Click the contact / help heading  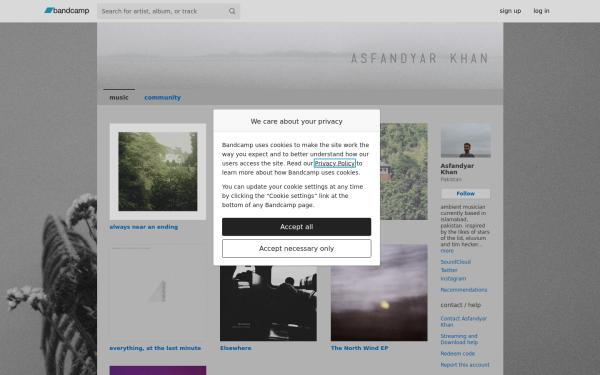(461, 305)
